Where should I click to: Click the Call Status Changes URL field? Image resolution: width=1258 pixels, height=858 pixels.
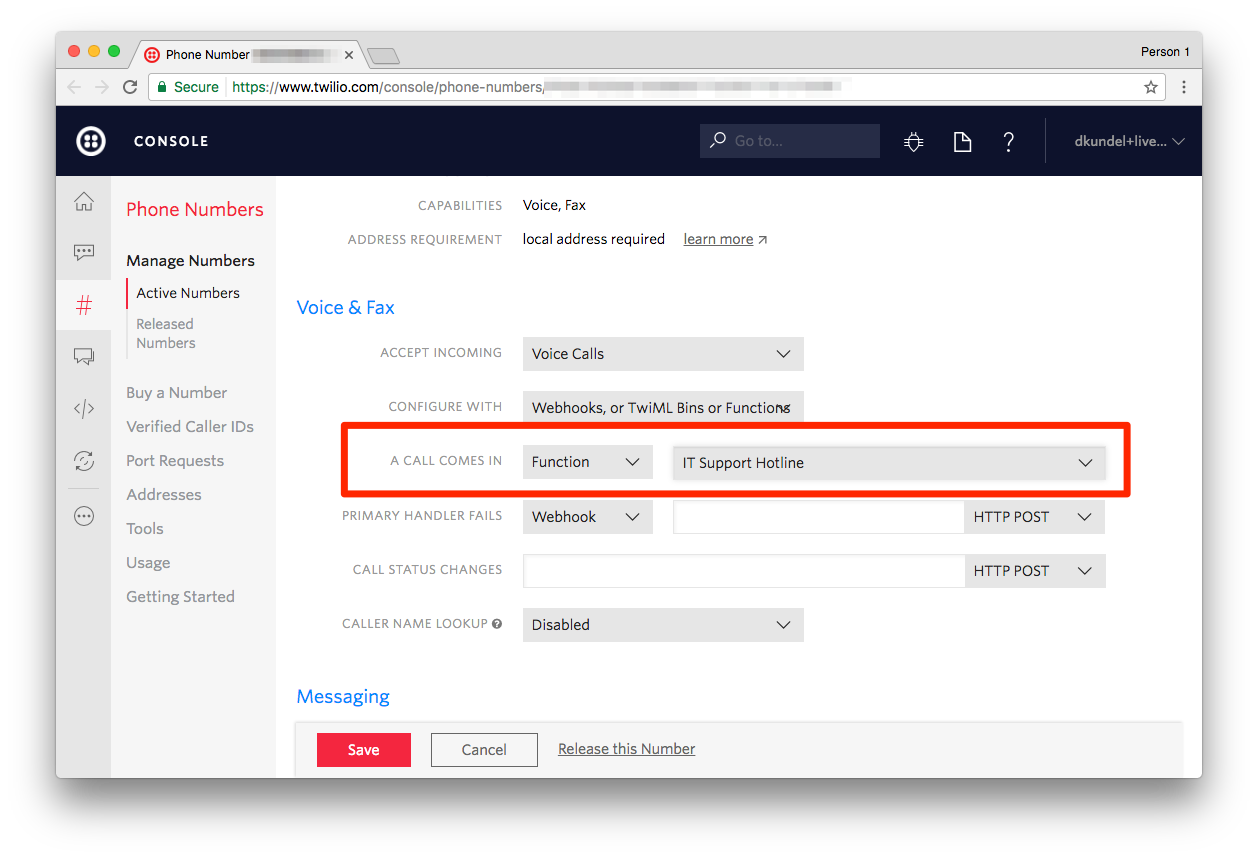743,571
